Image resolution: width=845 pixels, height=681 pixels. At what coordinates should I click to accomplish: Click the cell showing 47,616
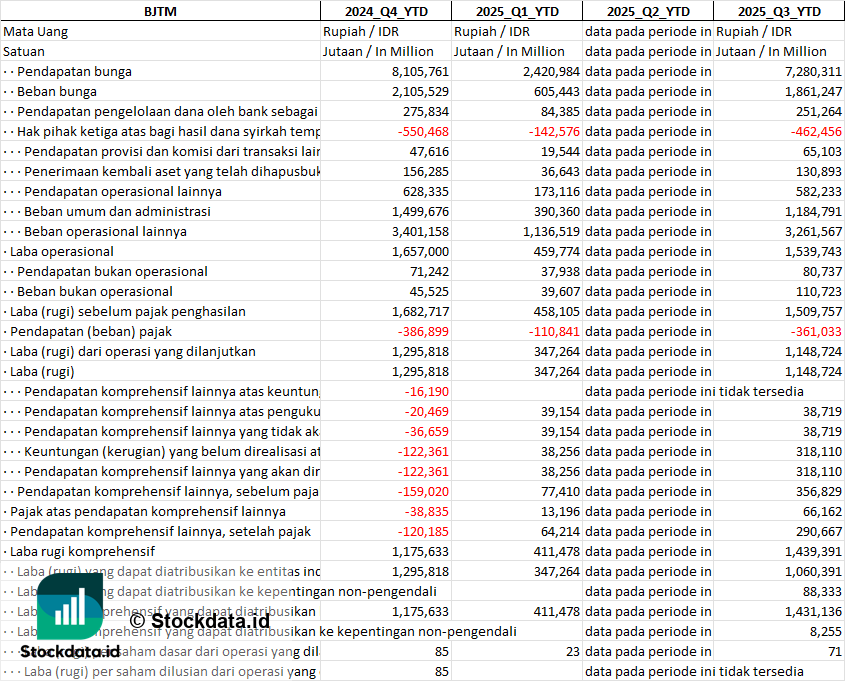click(x=429, y=151)
